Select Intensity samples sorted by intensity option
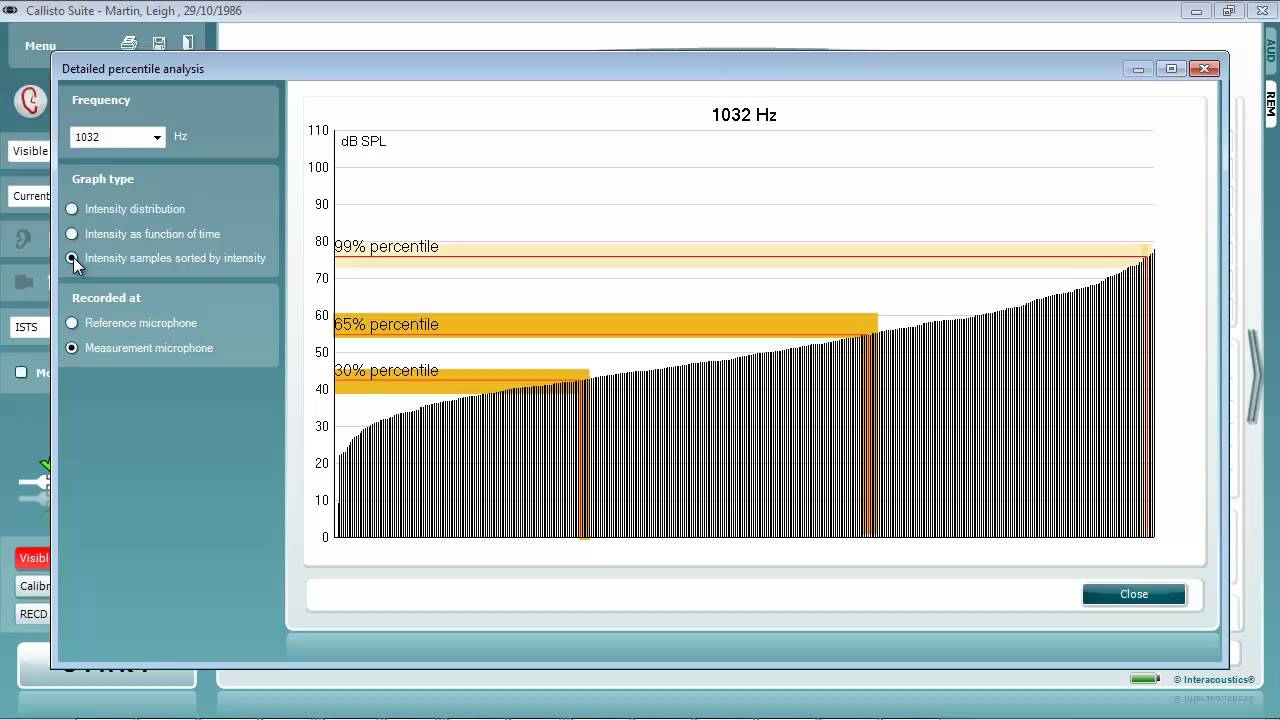This screenshot has height=720, width=1280. click(x=166, y=258)
